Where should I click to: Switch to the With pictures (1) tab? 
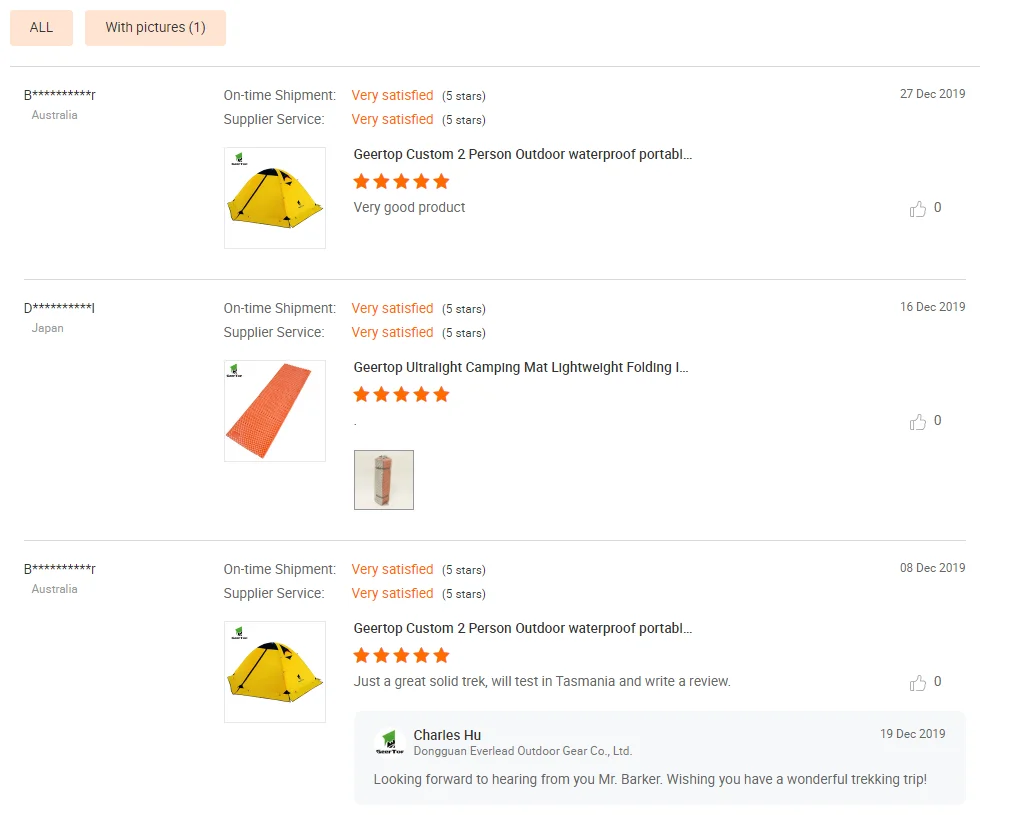(x=155, y=28)
